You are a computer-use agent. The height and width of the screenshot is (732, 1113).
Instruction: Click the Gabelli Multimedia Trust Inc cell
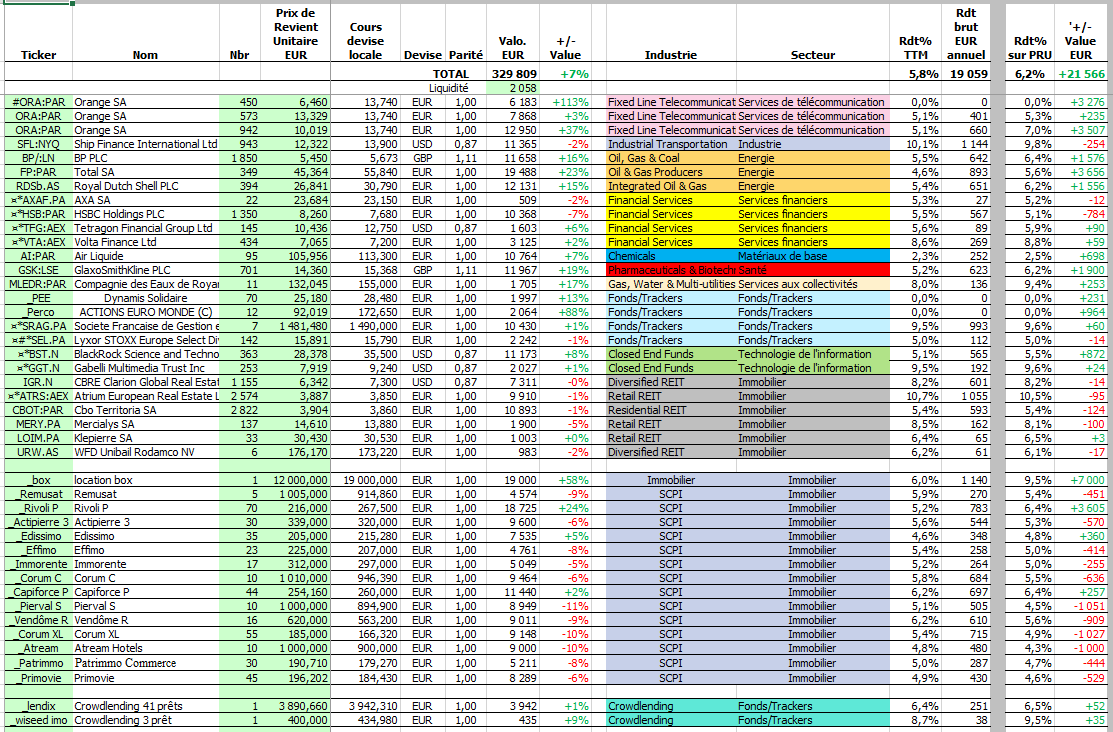146,368
